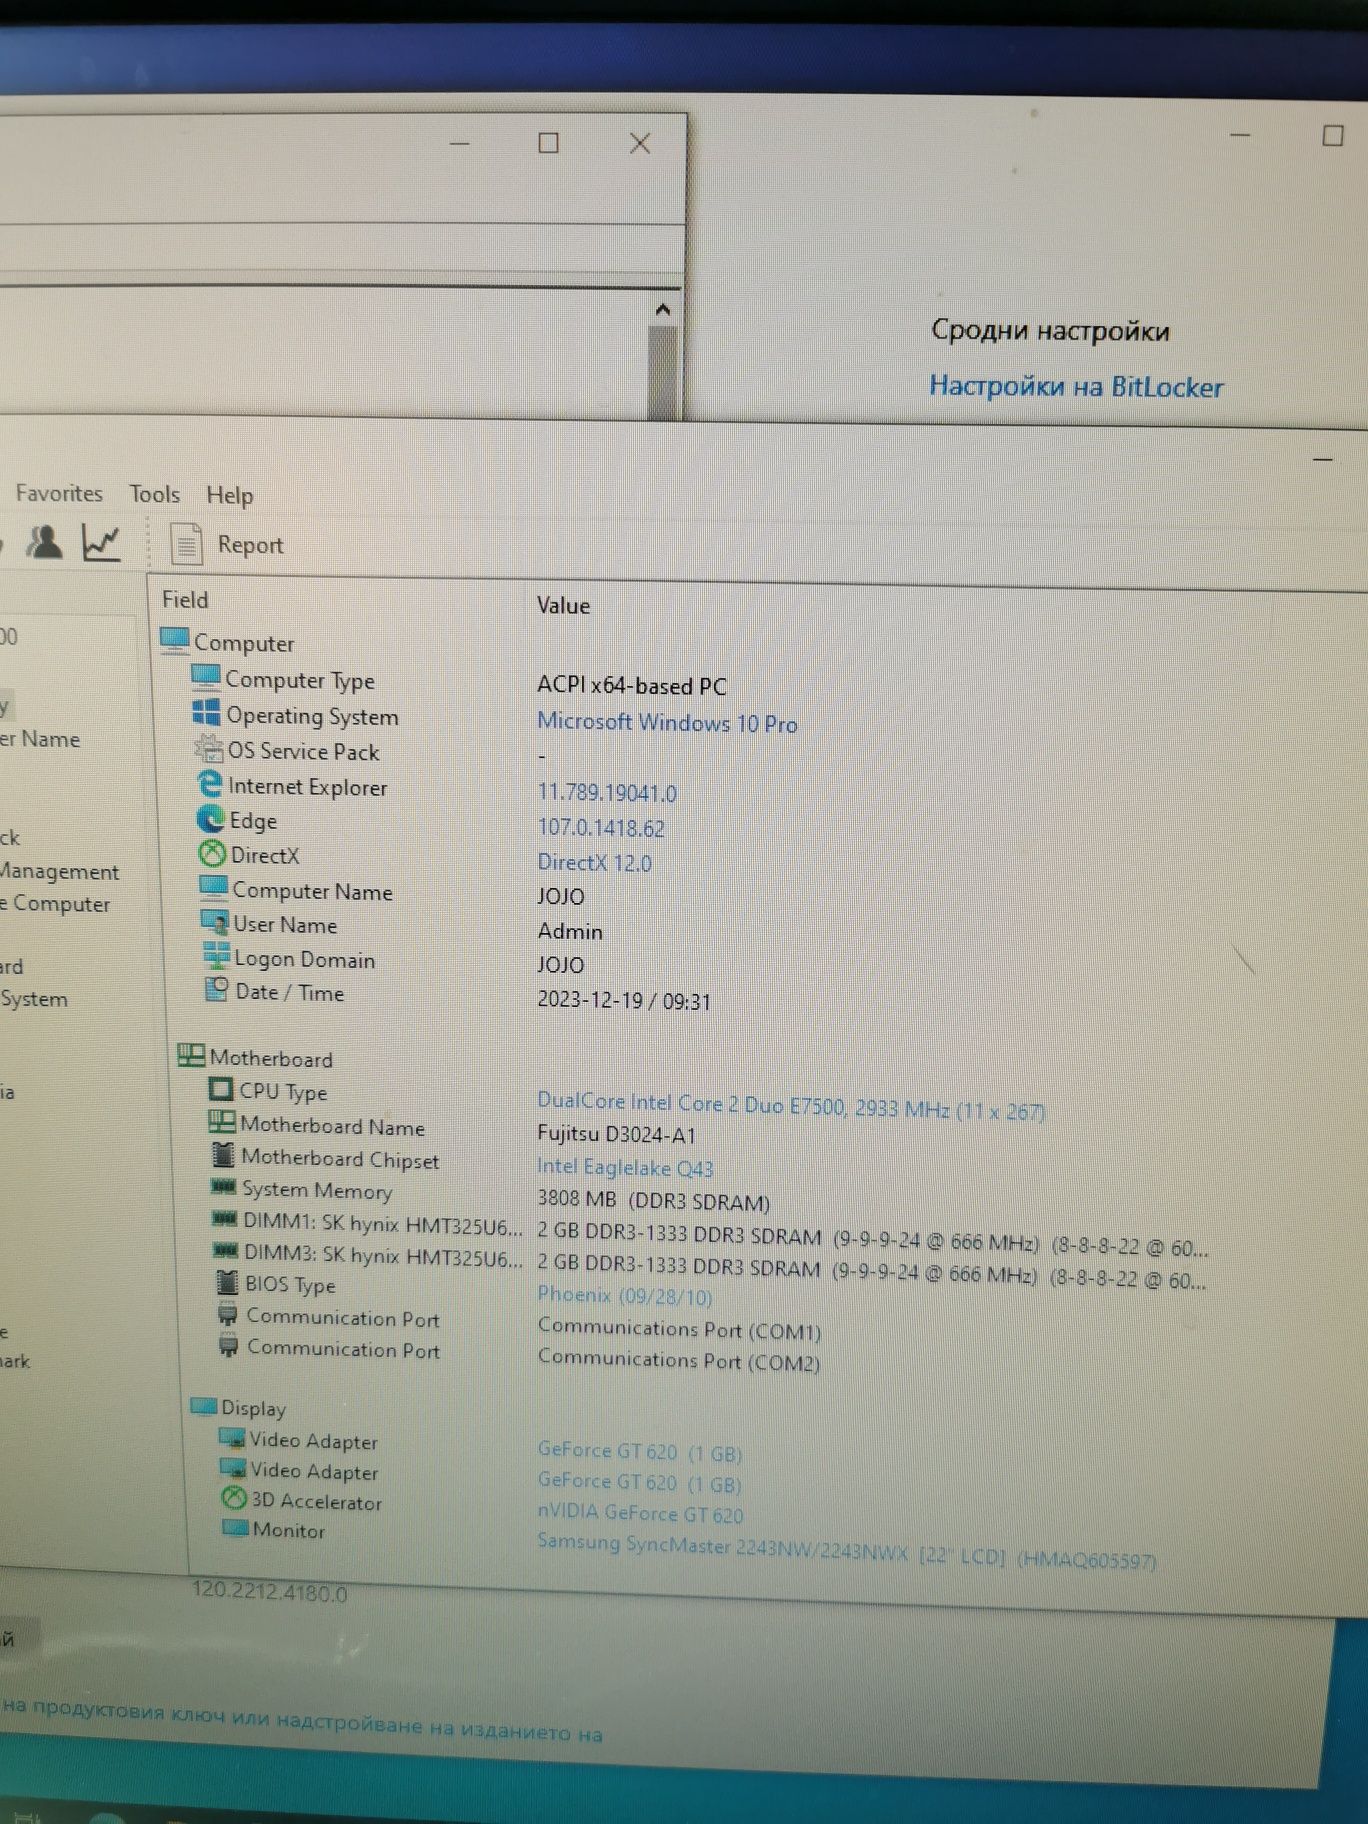Click the BIOS Type chip icon
The height and width of the screenshot is (1824, 1368).
[x=227, y=1281]
